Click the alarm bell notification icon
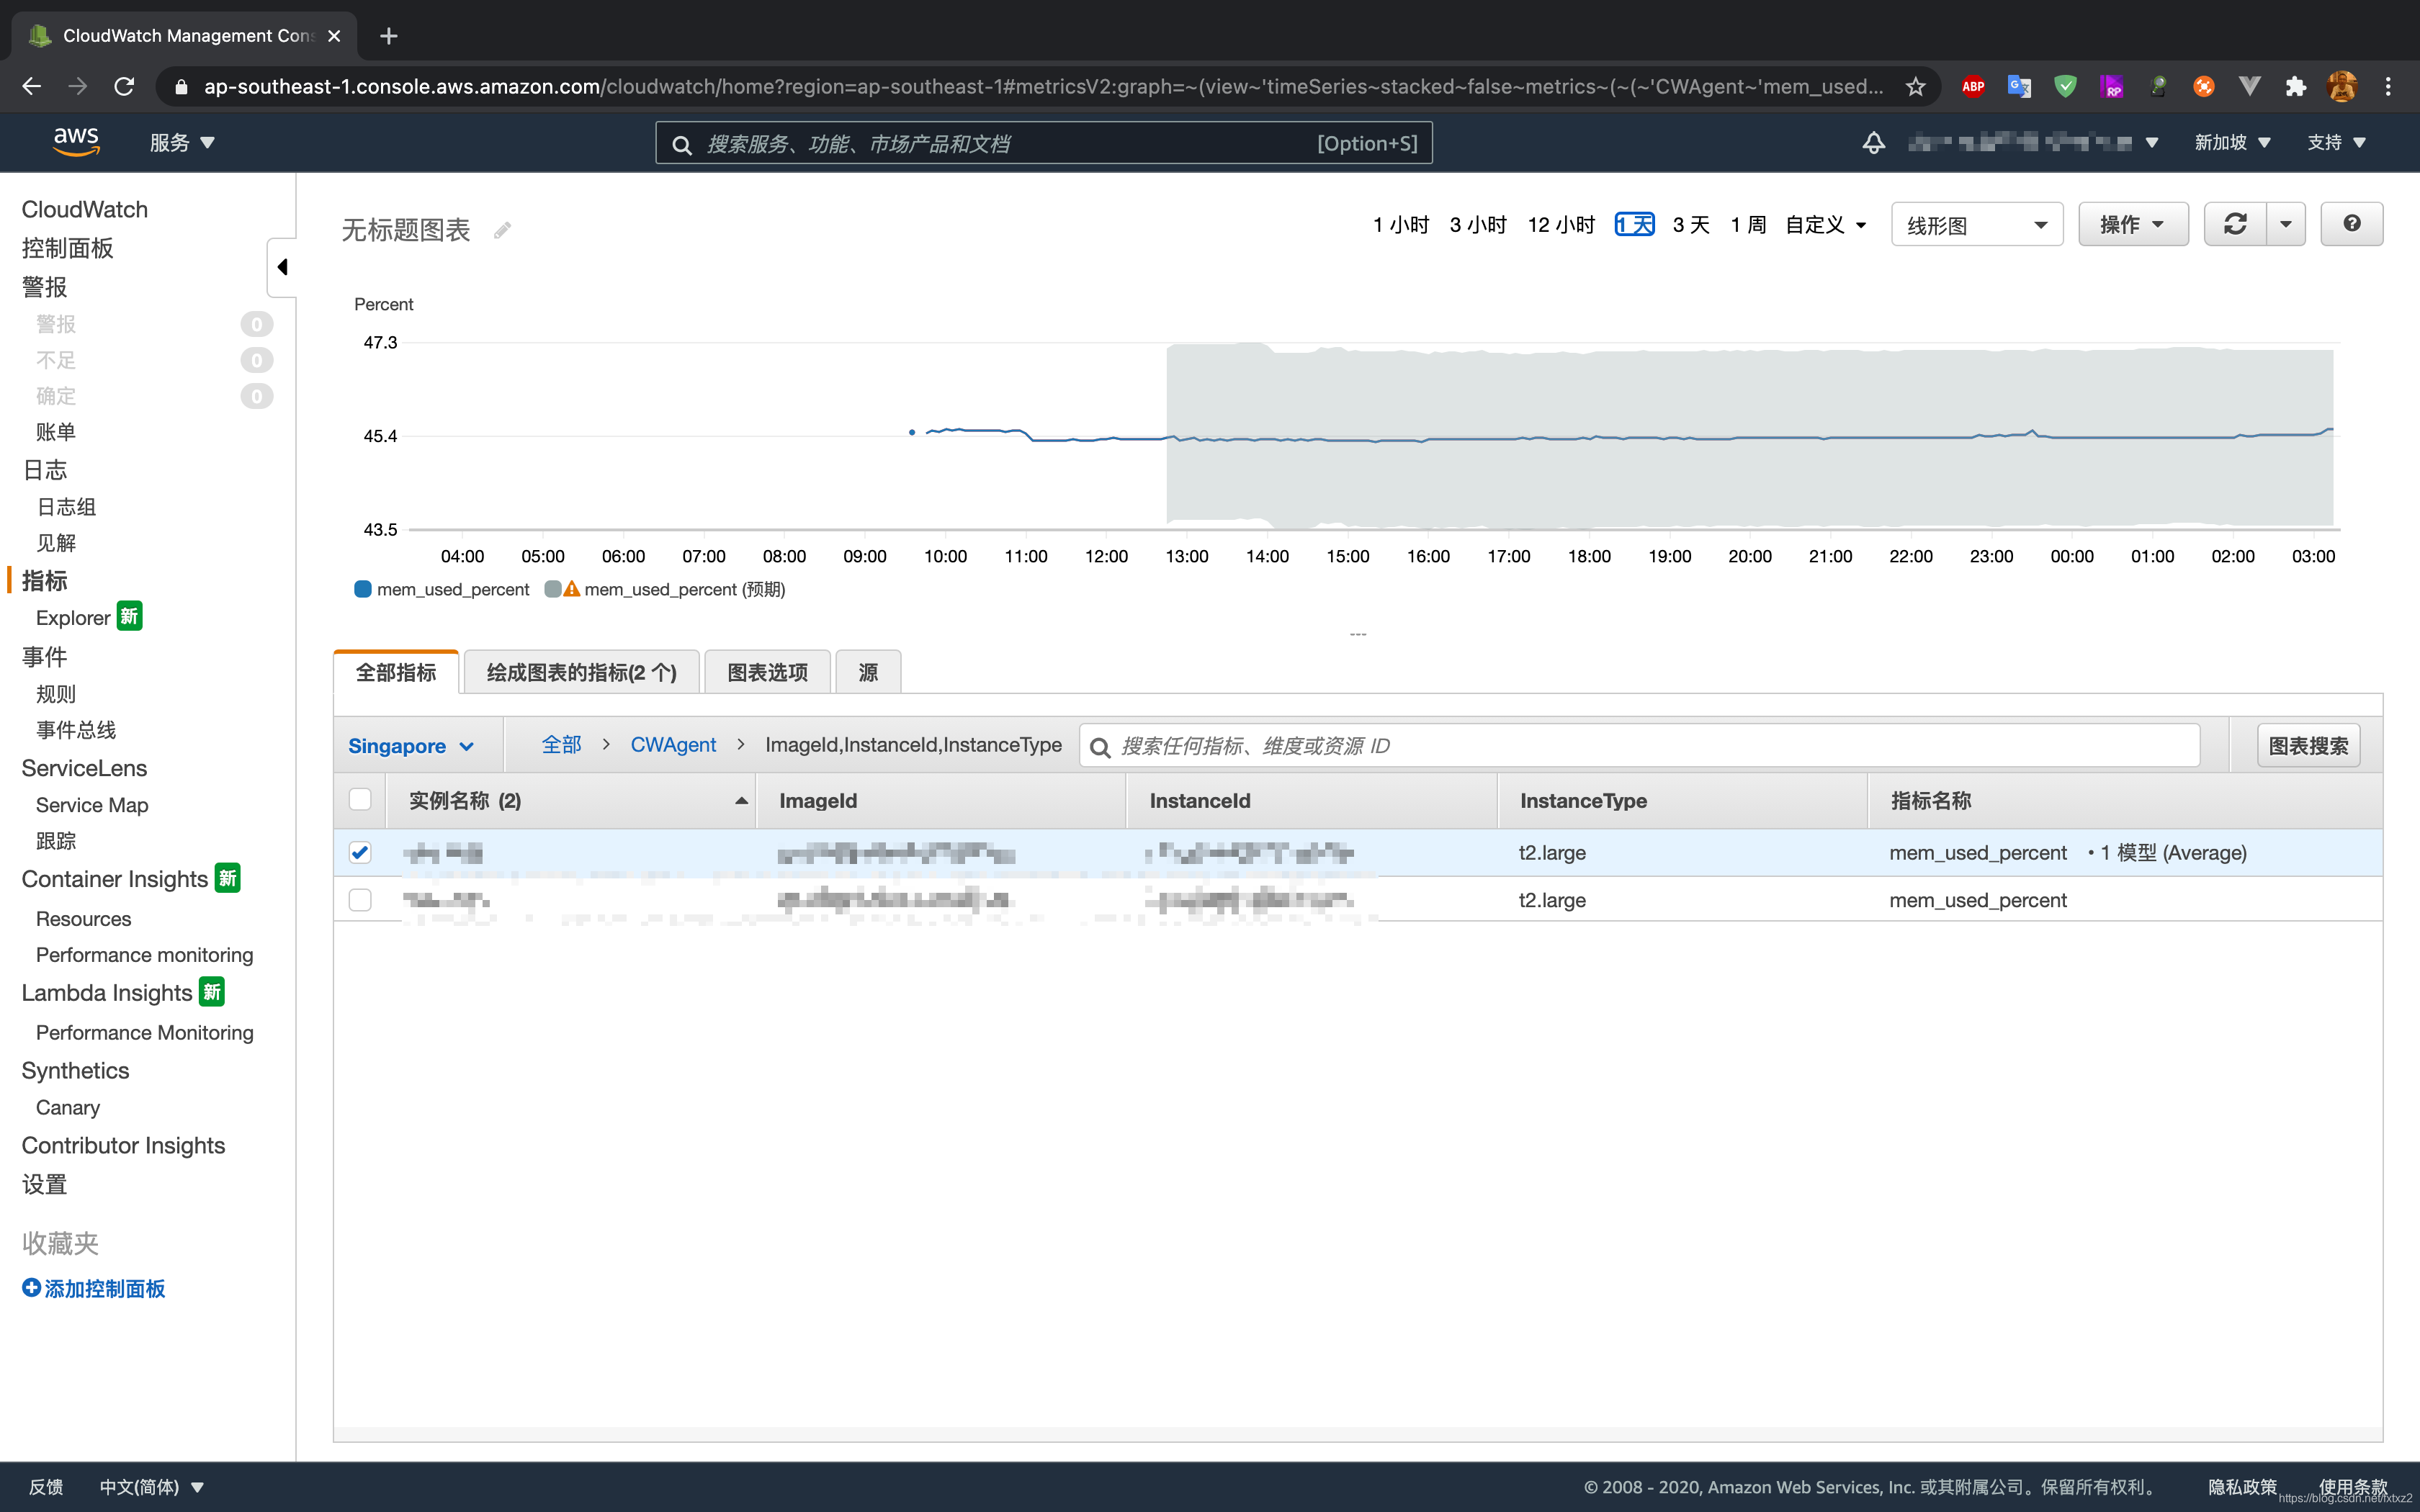 (1873, 141)
